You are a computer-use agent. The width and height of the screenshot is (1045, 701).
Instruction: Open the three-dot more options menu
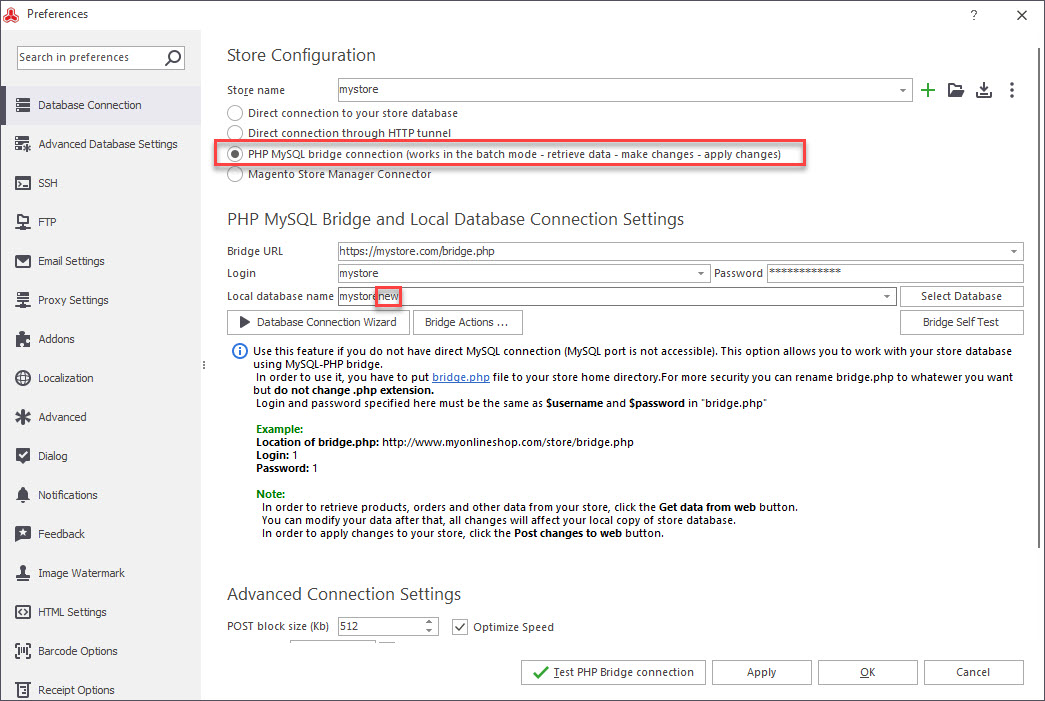click(x=1012, y=90)
